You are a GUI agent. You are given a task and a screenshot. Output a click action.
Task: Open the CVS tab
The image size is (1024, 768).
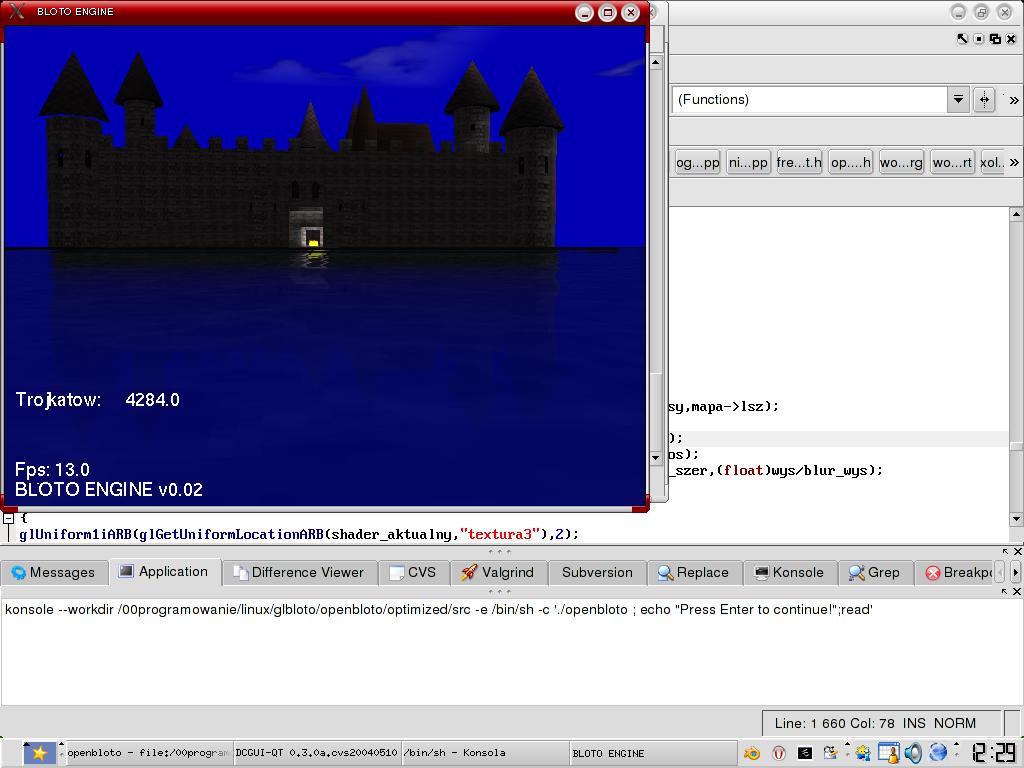tap(413, 573)
